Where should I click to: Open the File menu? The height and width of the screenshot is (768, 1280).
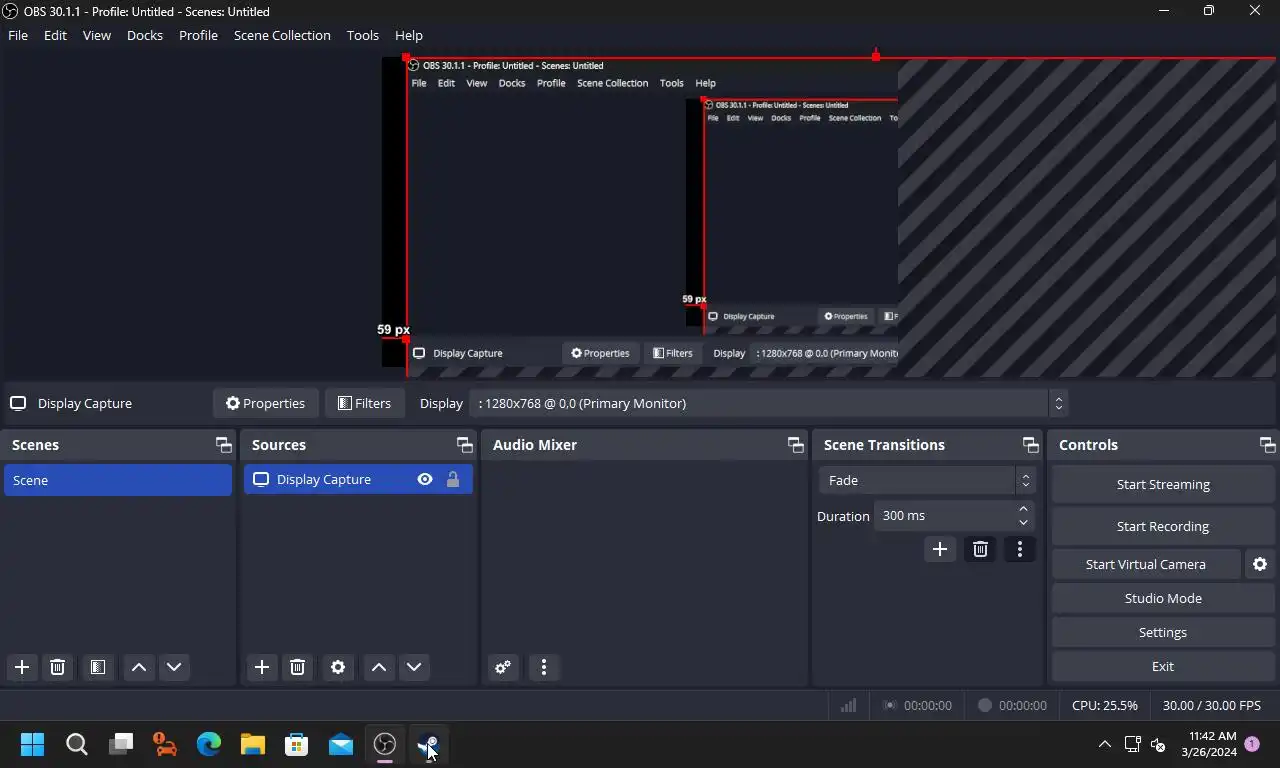point(18,35)
